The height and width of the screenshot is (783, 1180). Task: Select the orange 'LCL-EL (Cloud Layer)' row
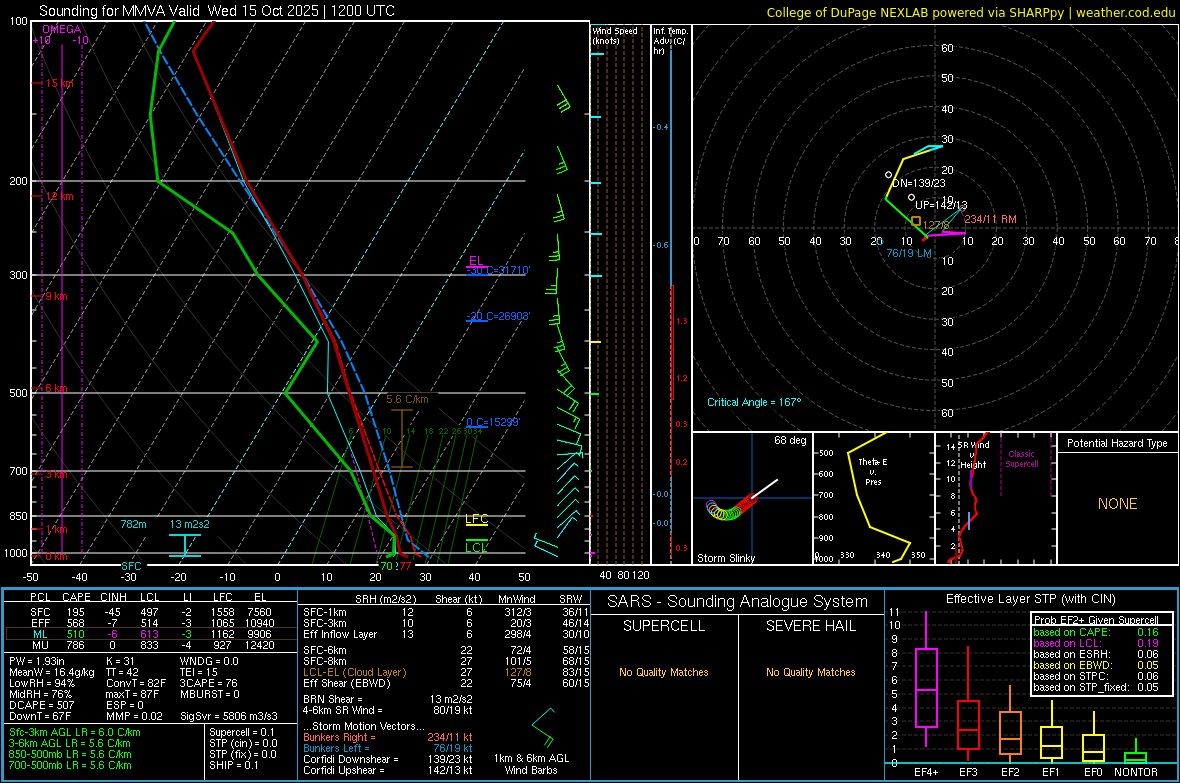point(446,672)
